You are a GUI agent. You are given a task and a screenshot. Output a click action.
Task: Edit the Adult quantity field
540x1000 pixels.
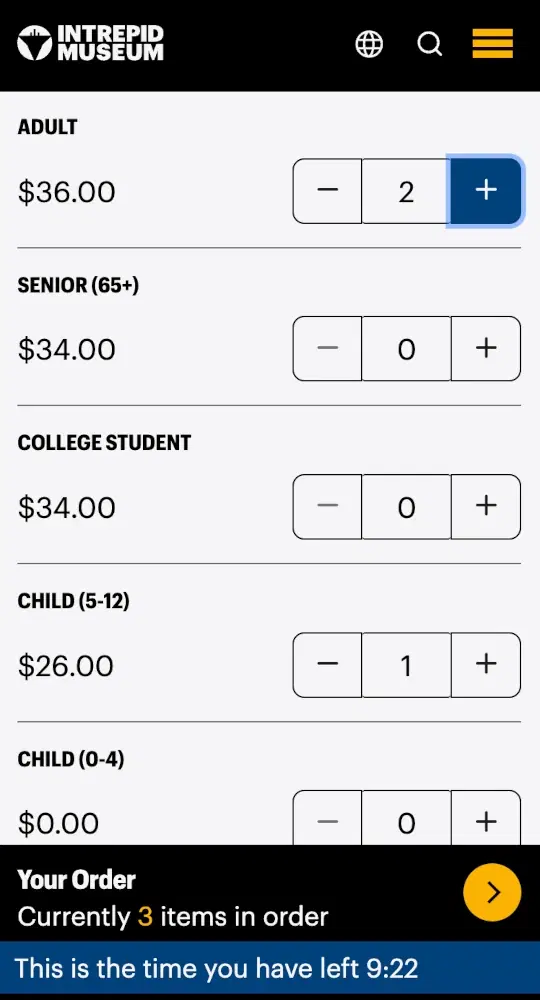coord(406,191)
